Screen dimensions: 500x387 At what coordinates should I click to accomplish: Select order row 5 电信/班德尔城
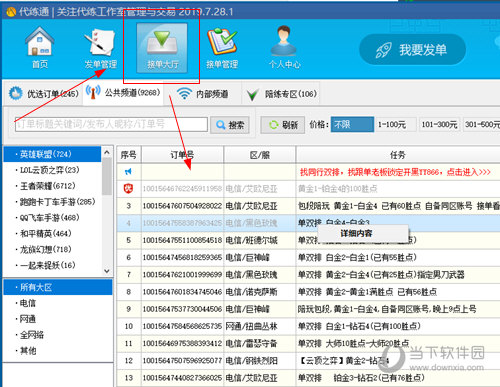pyautogui.click(x=308, y=240)
